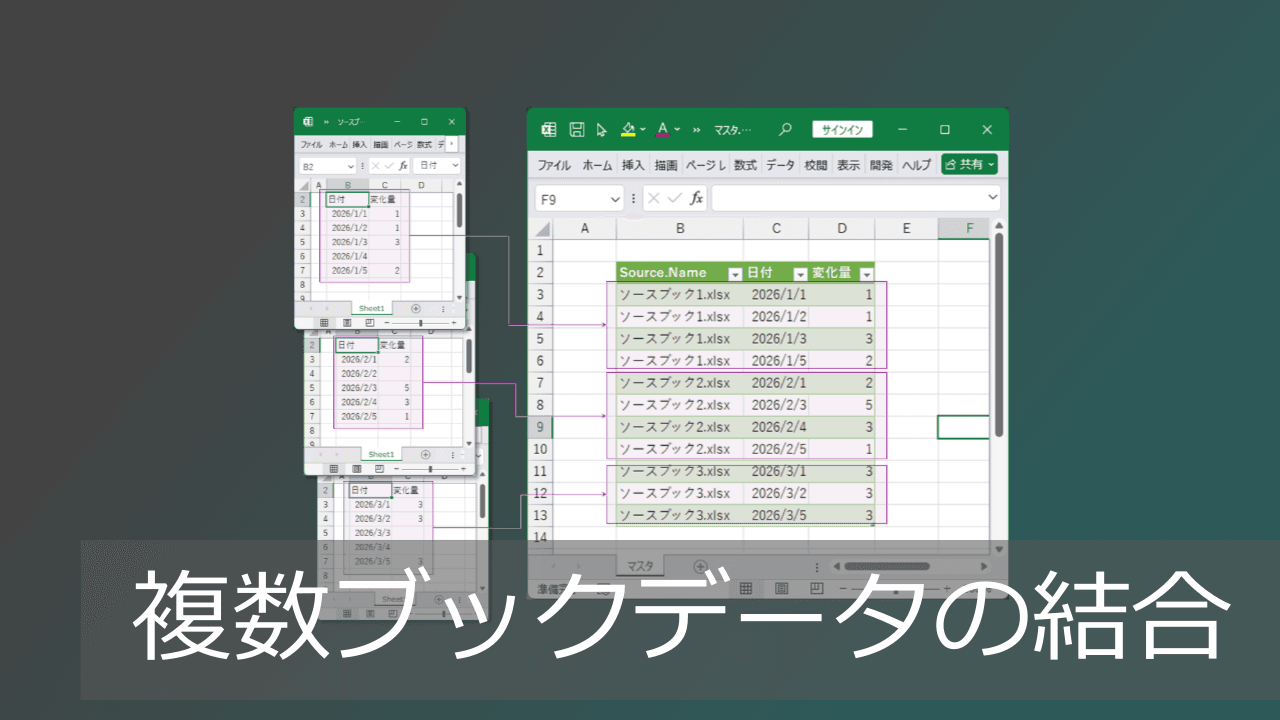
Task: Switch top source workbook to page break preview
Action: (369, 323)
